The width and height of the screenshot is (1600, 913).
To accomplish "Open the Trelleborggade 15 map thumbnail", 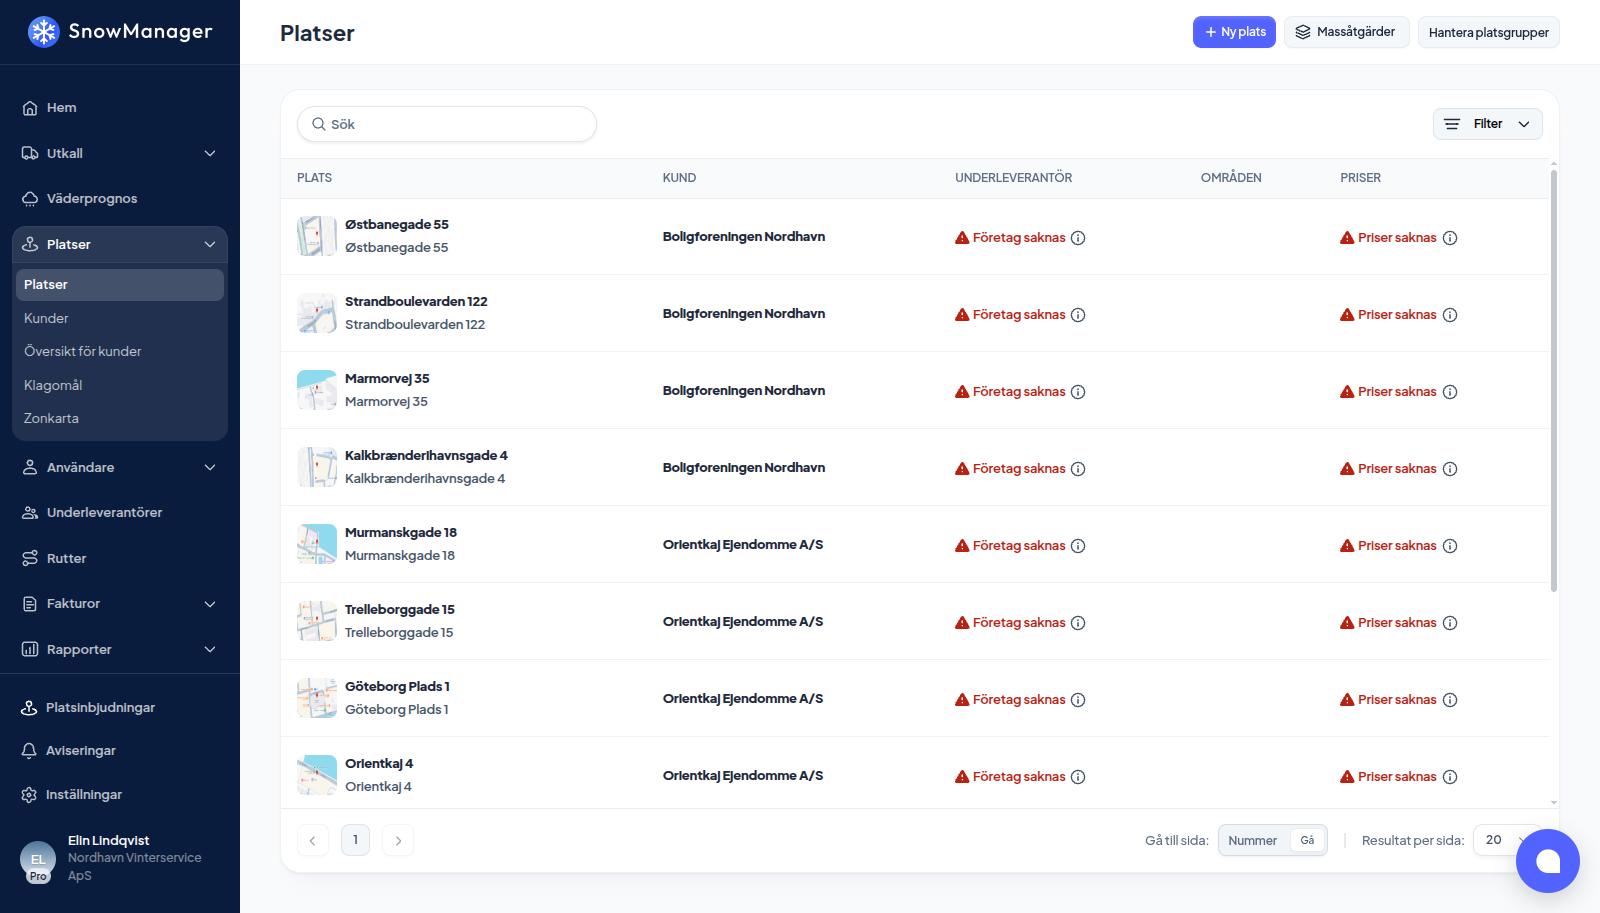I will (x=317, y=622).
